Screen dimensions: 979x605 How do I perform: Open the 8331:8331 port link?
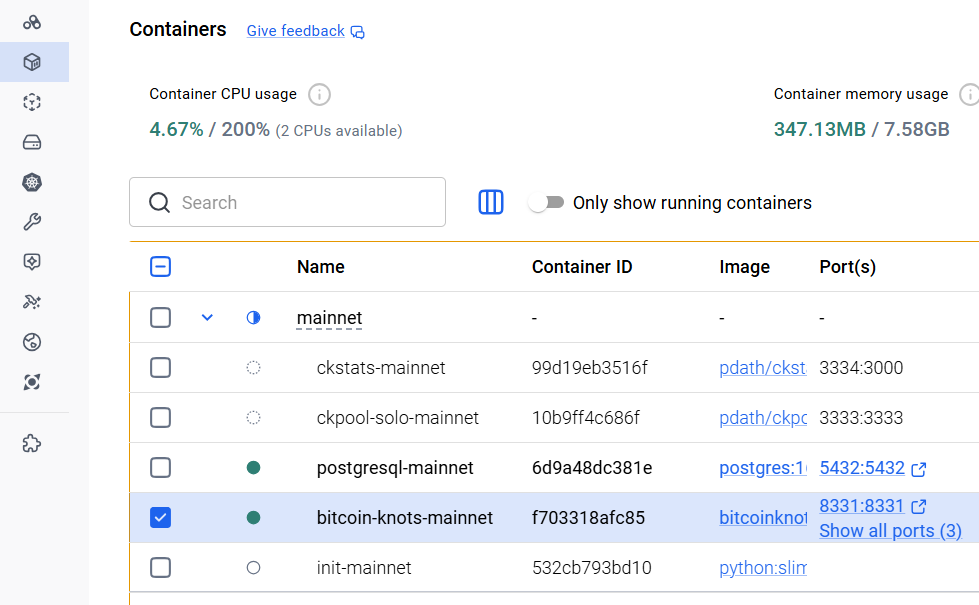861,506
